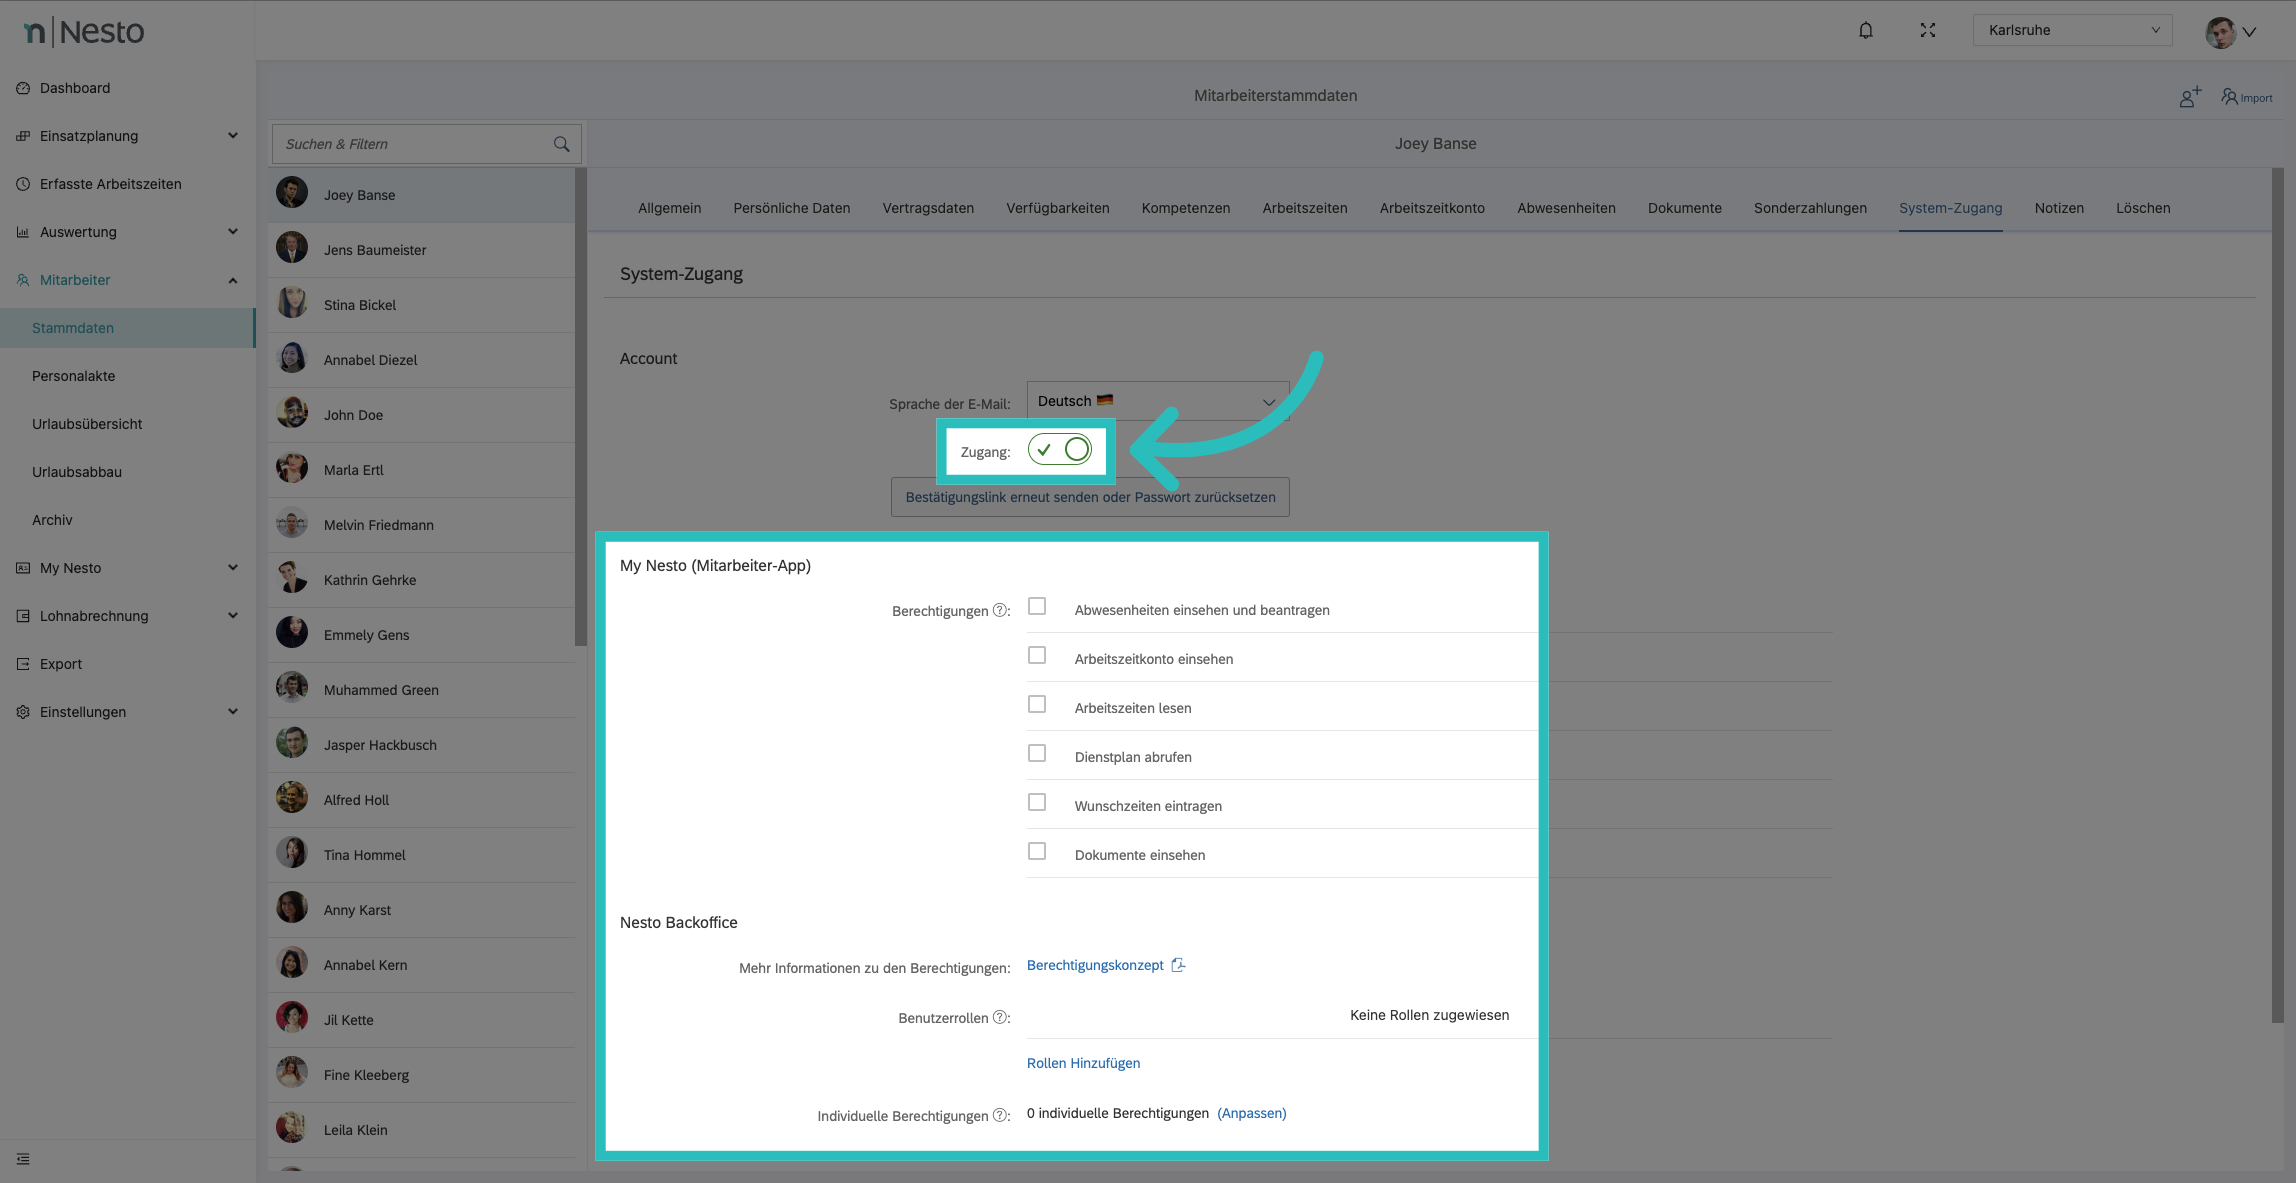Image resolution: width=2296 pixels, height=1183 pixels.
Task: Enable the Dienstplan abrufen checkbox
Action: click(1037, 754)
